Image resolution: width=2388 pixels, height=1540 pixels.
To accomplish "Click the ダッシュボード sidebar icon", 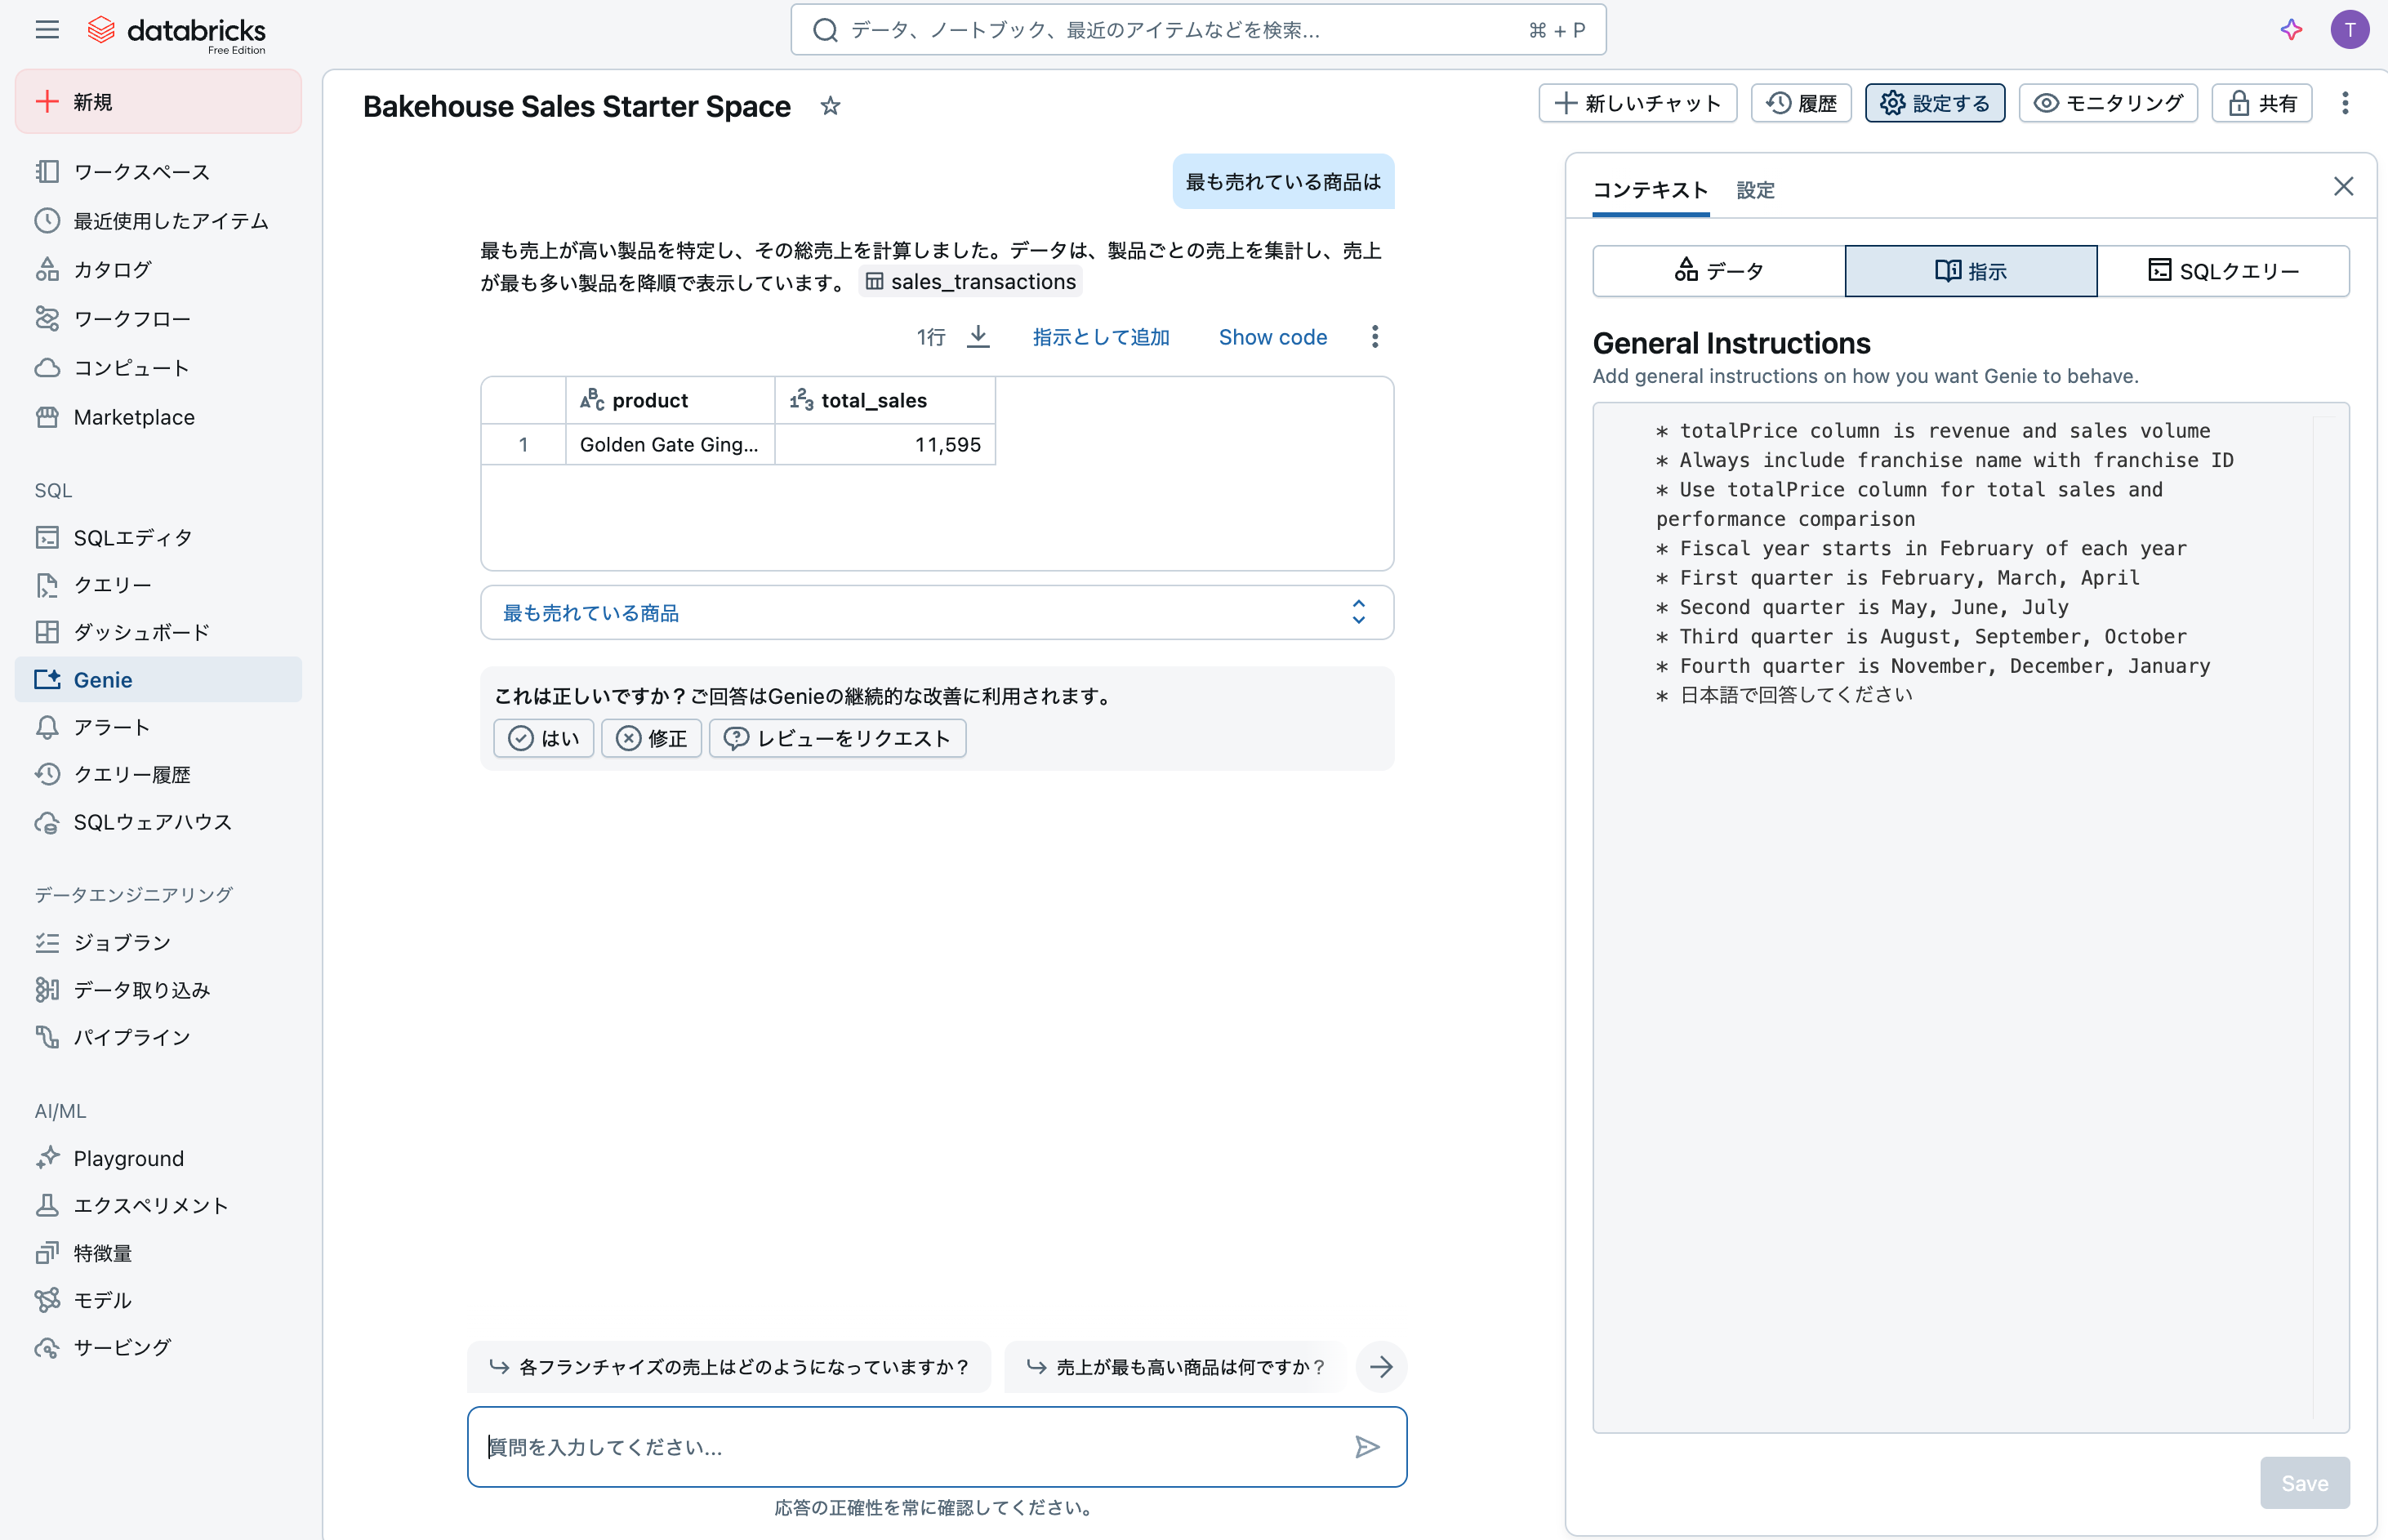I will pyautogui.click(x=47, y=632).
